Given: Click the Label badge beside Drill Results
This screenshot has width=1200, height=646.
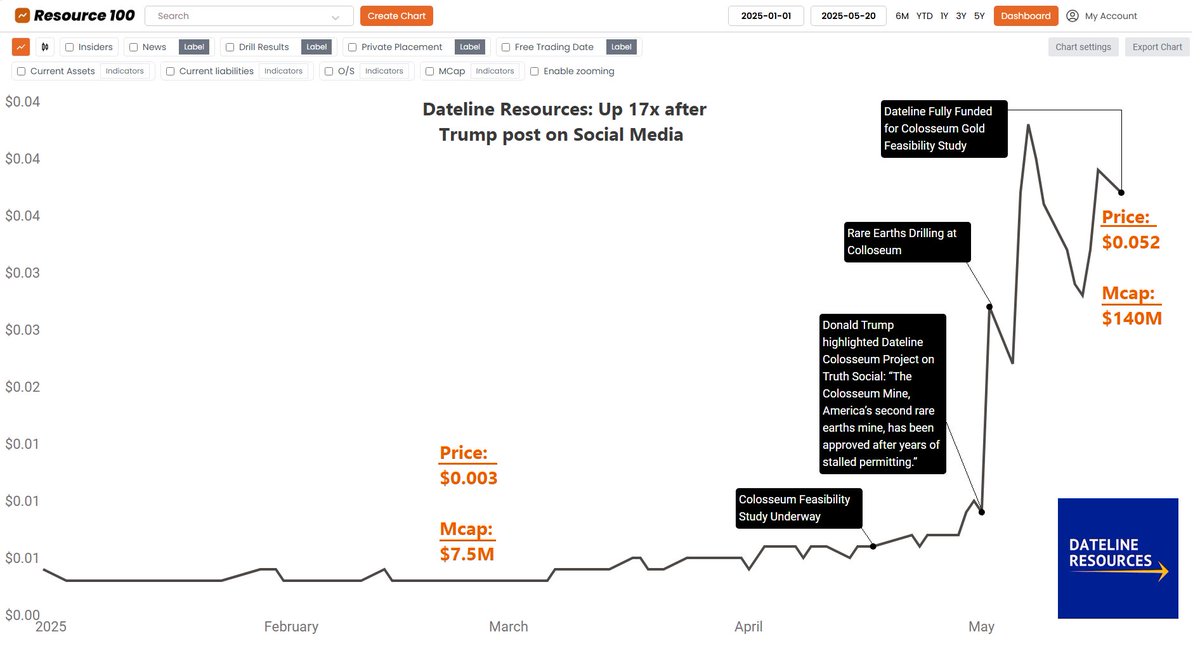Looking at the screenshot, I should click(316, 46).
